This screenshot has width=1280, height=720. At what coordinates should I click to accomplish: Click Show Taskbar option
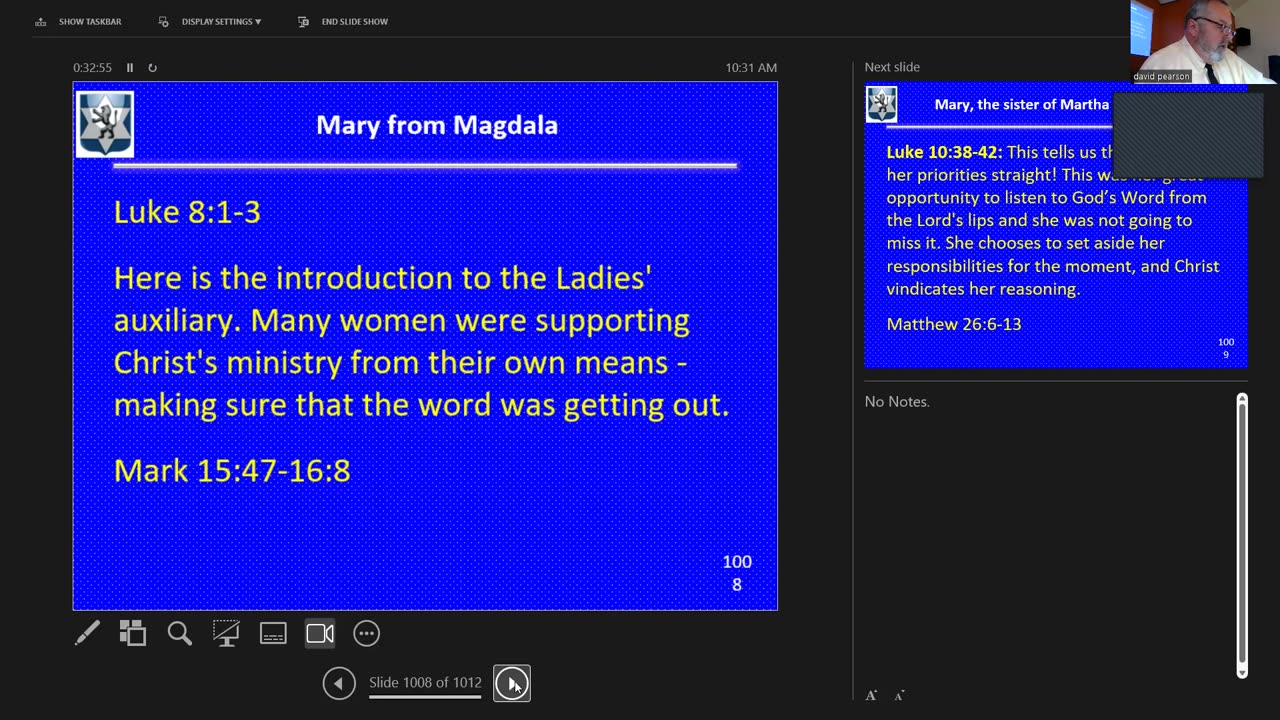78,21
